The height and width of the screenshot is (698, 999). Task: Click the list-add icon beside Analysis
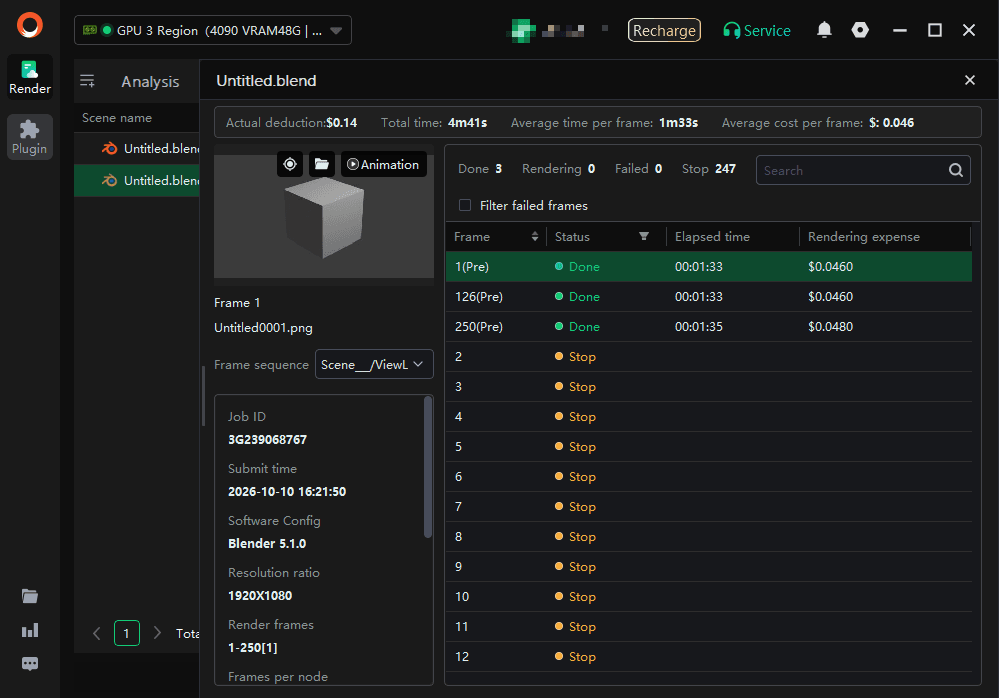point(87,81)
